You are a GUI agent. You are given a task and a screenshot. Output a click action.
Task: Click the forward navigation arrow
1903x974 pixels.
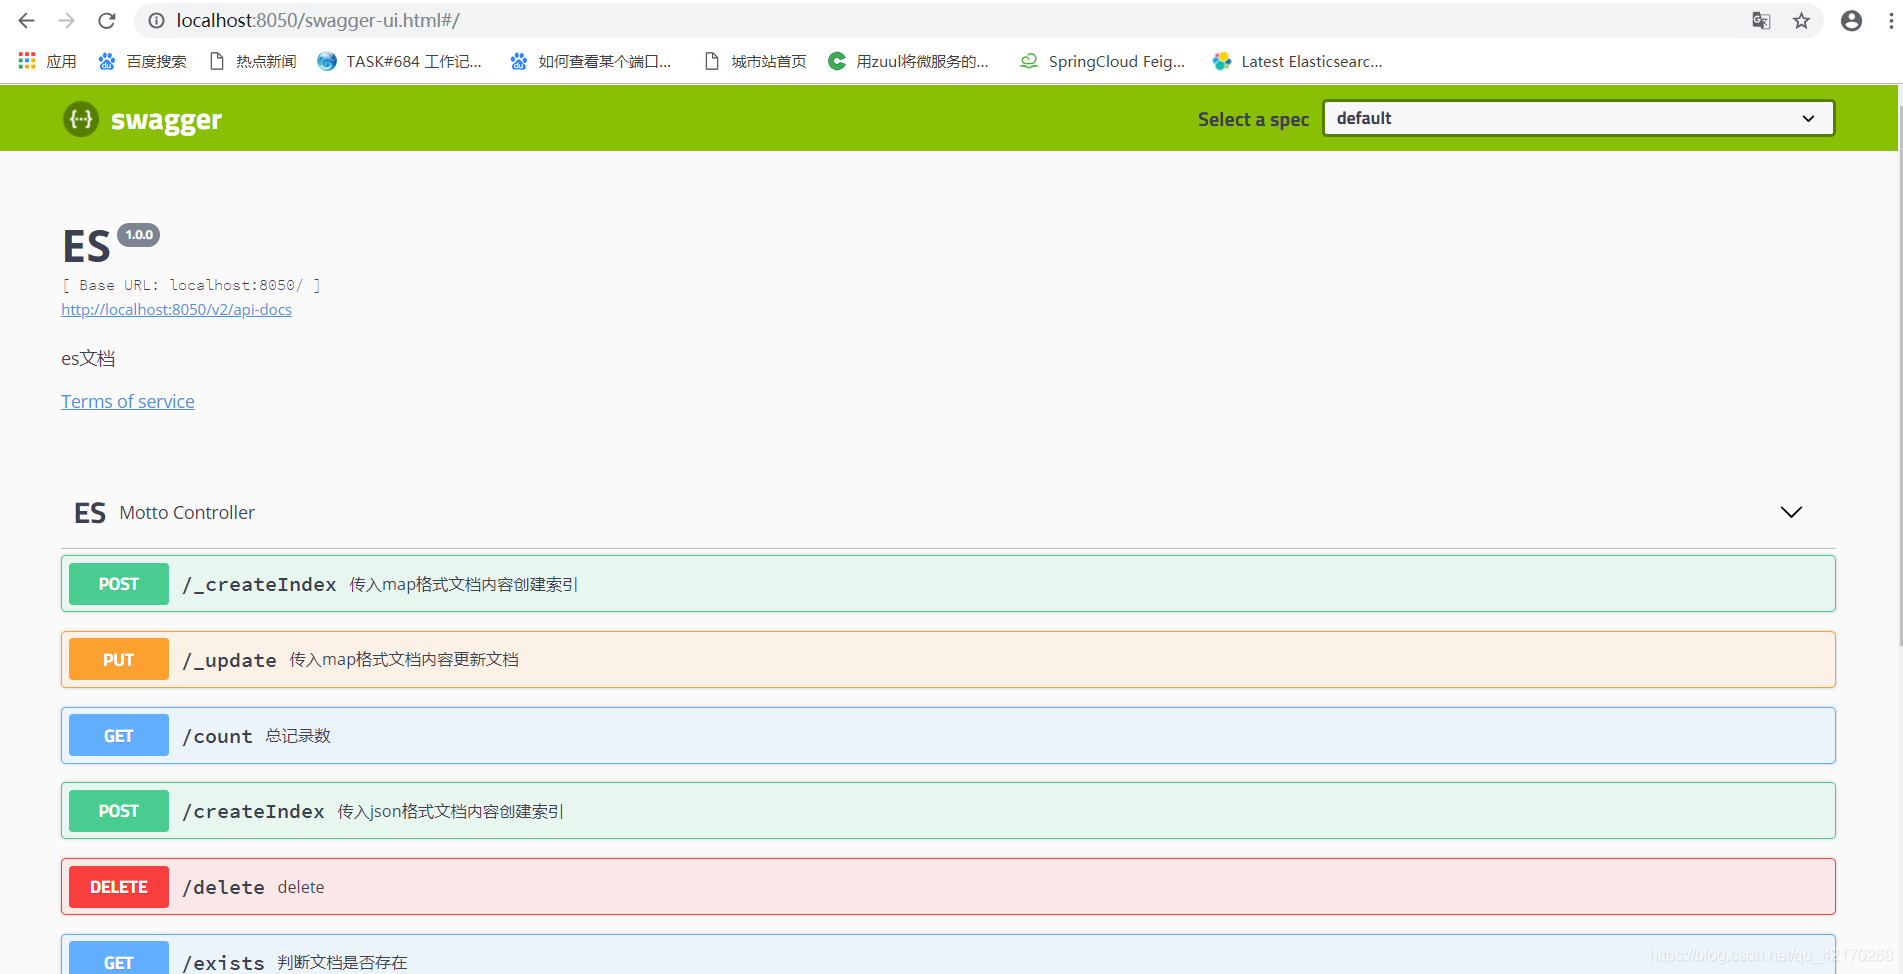point(65,20)
